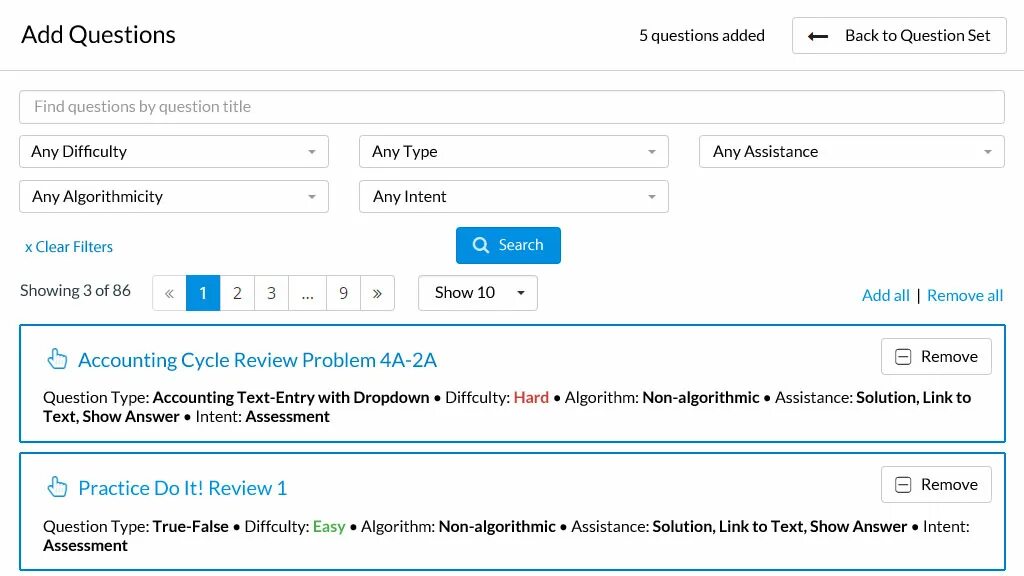This screenshot has width=1024, height=576.
Task: Open the Any Intent dropdown
Action: pyautogui.click(x=514, y=197)
